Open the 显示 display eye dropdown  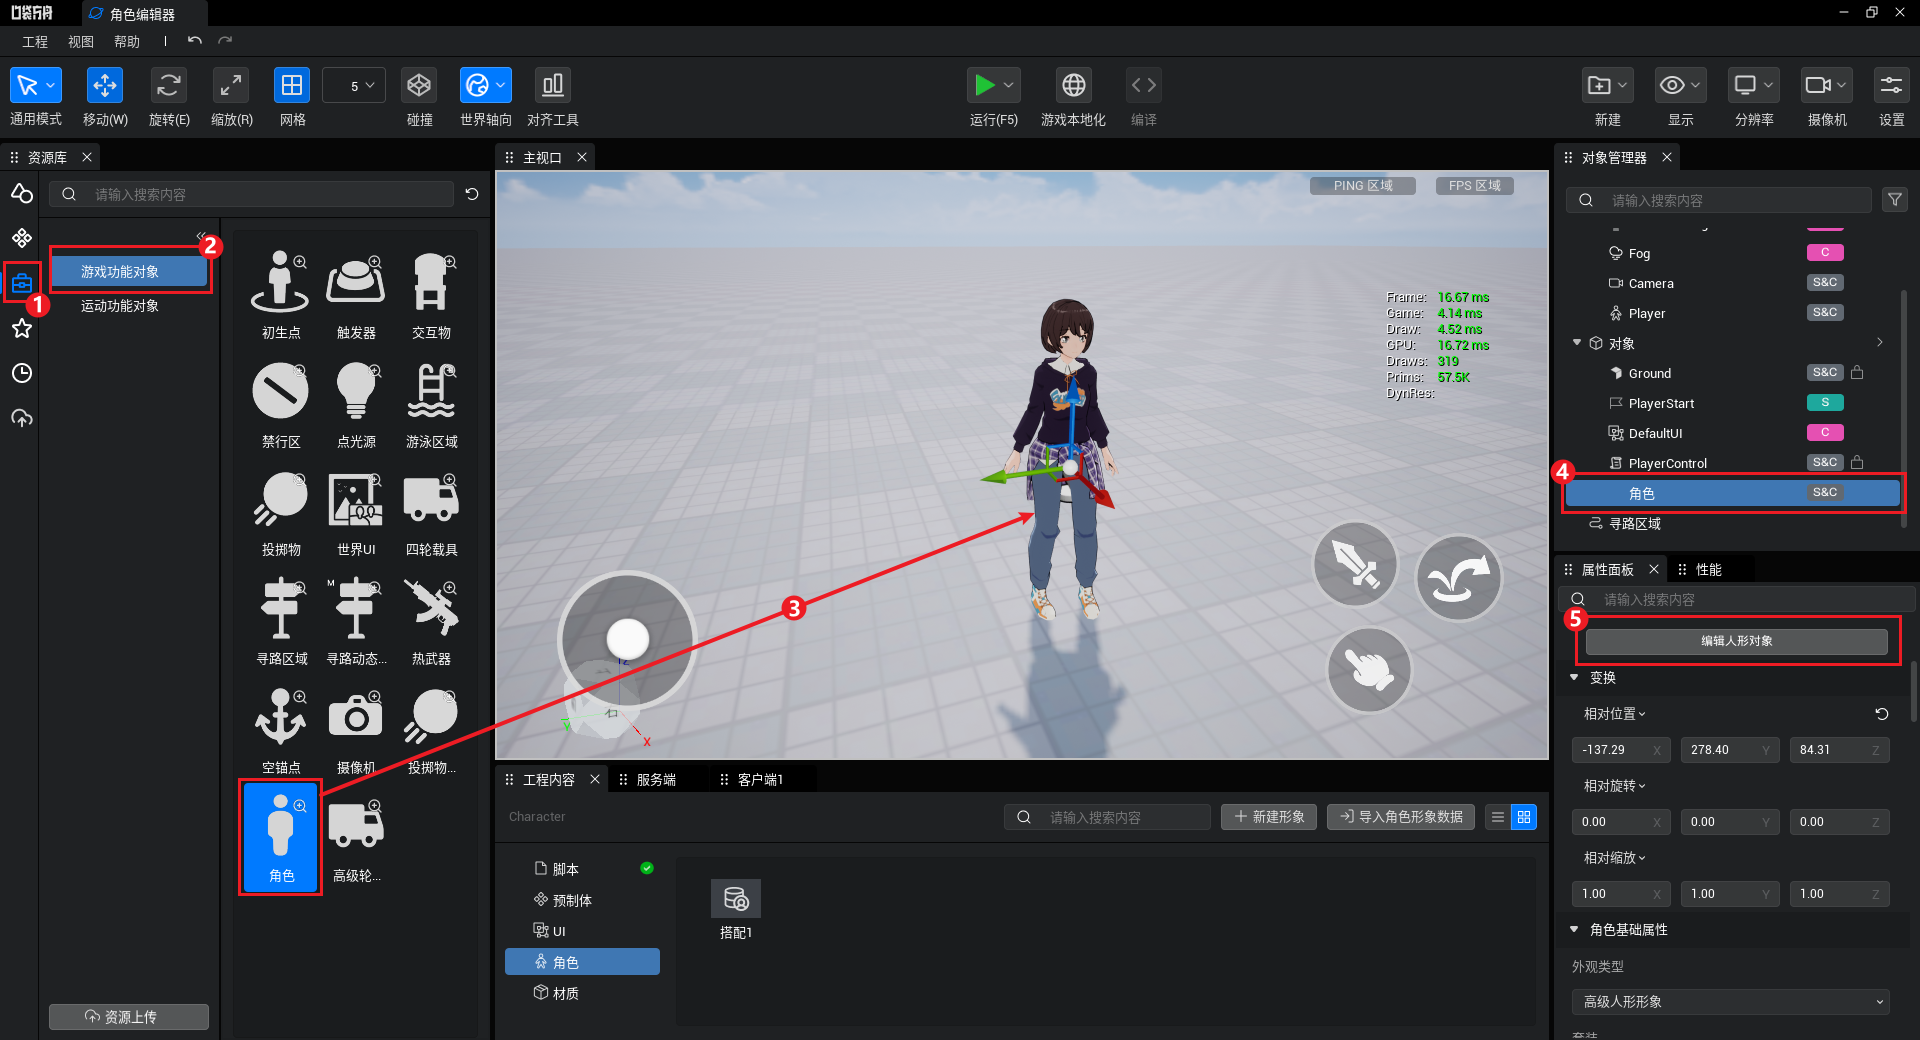pyautogui.click(x=1681, y=86)
